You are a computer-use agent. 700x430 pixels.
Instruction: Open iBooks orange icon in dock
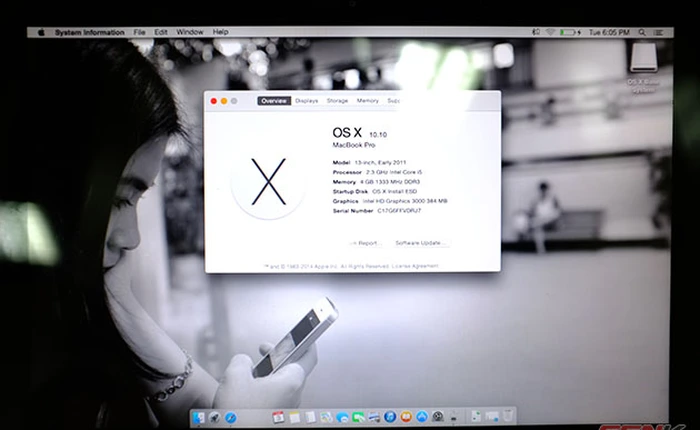coord(406,417)
